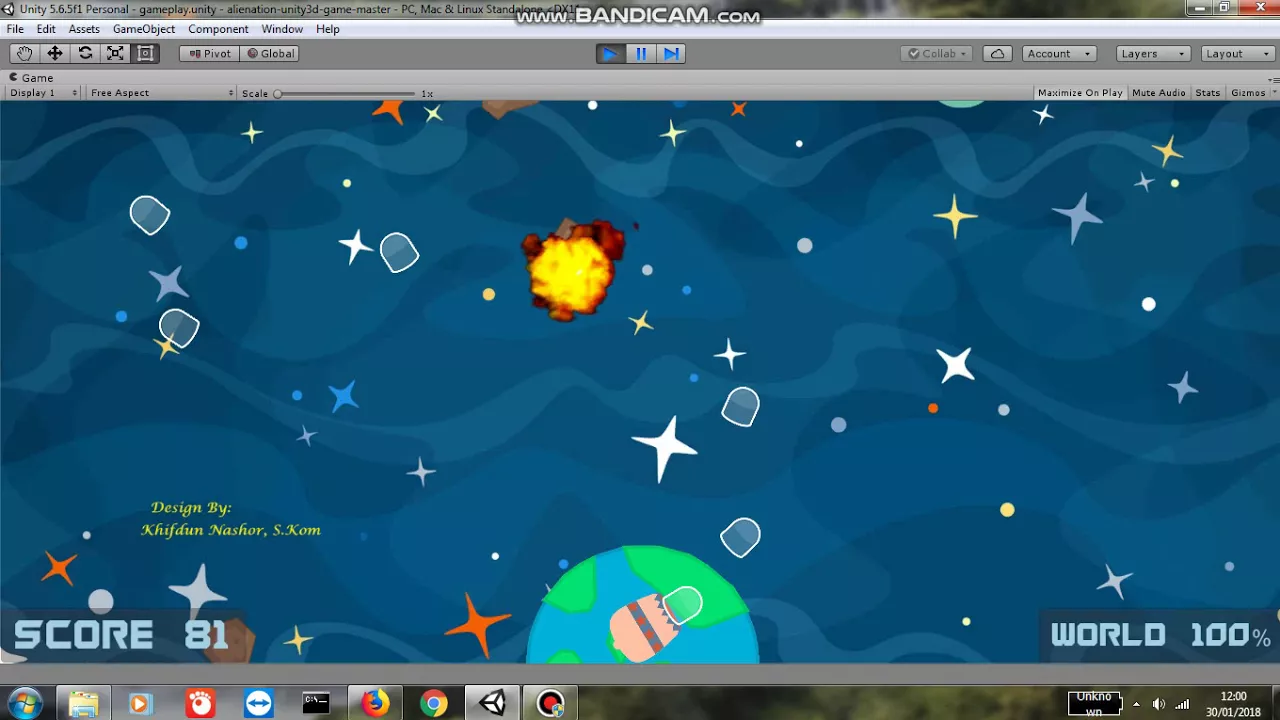
Task: Select the Rect Transform tool
Action: (x=145, y=54)
